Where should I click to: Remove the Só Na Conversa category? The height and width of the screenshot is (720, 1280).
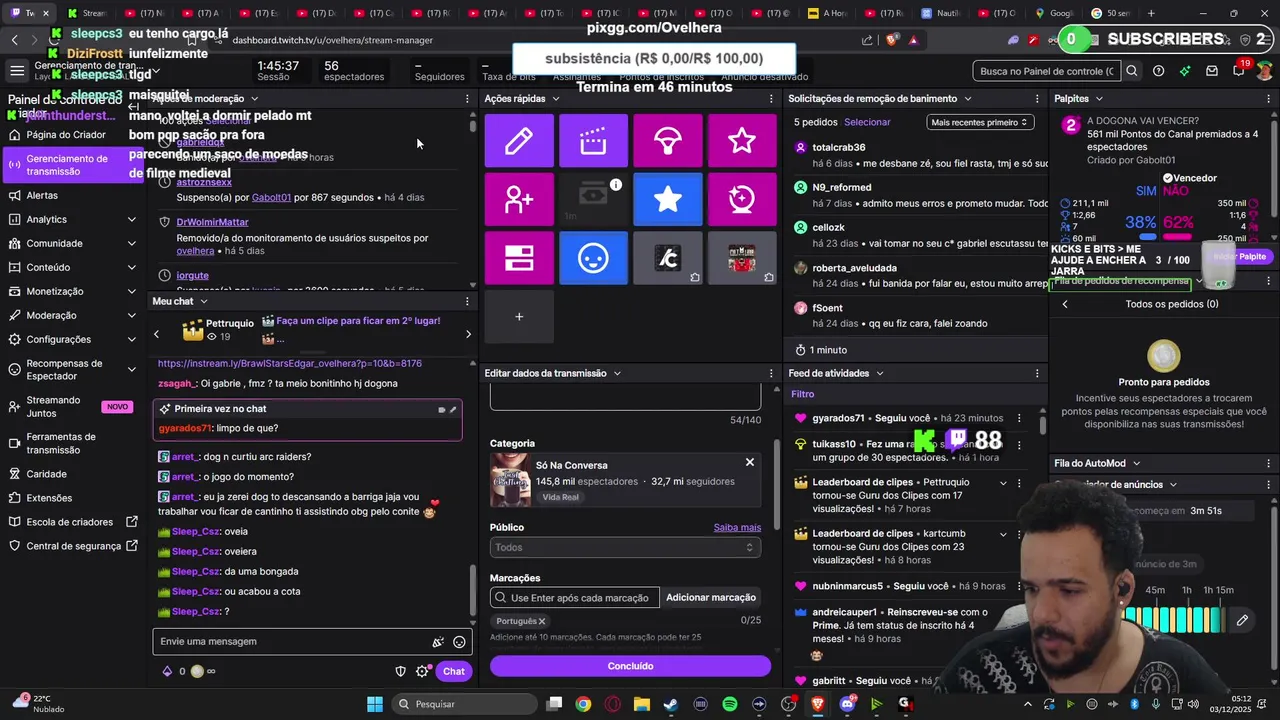pos(749,462)
